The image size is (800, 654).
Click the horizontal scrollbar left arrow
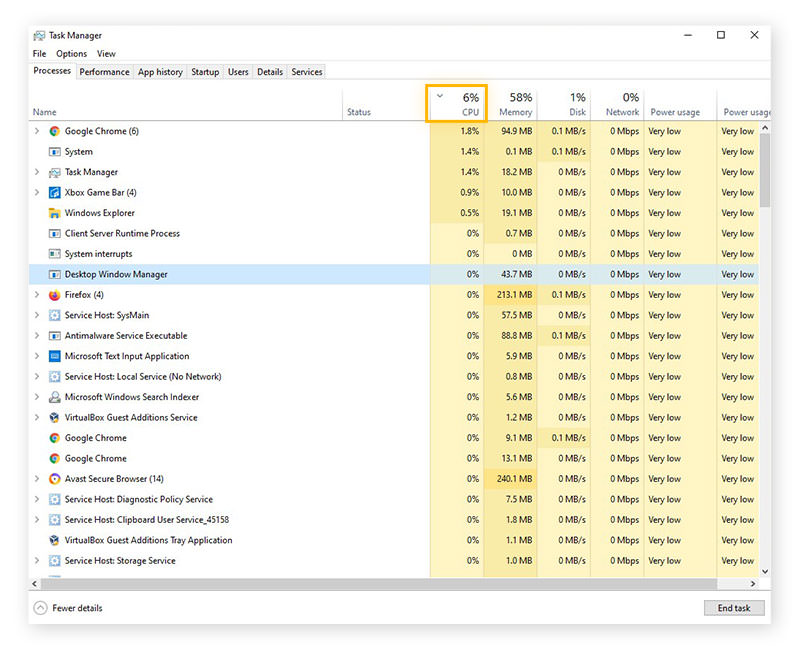35,584
